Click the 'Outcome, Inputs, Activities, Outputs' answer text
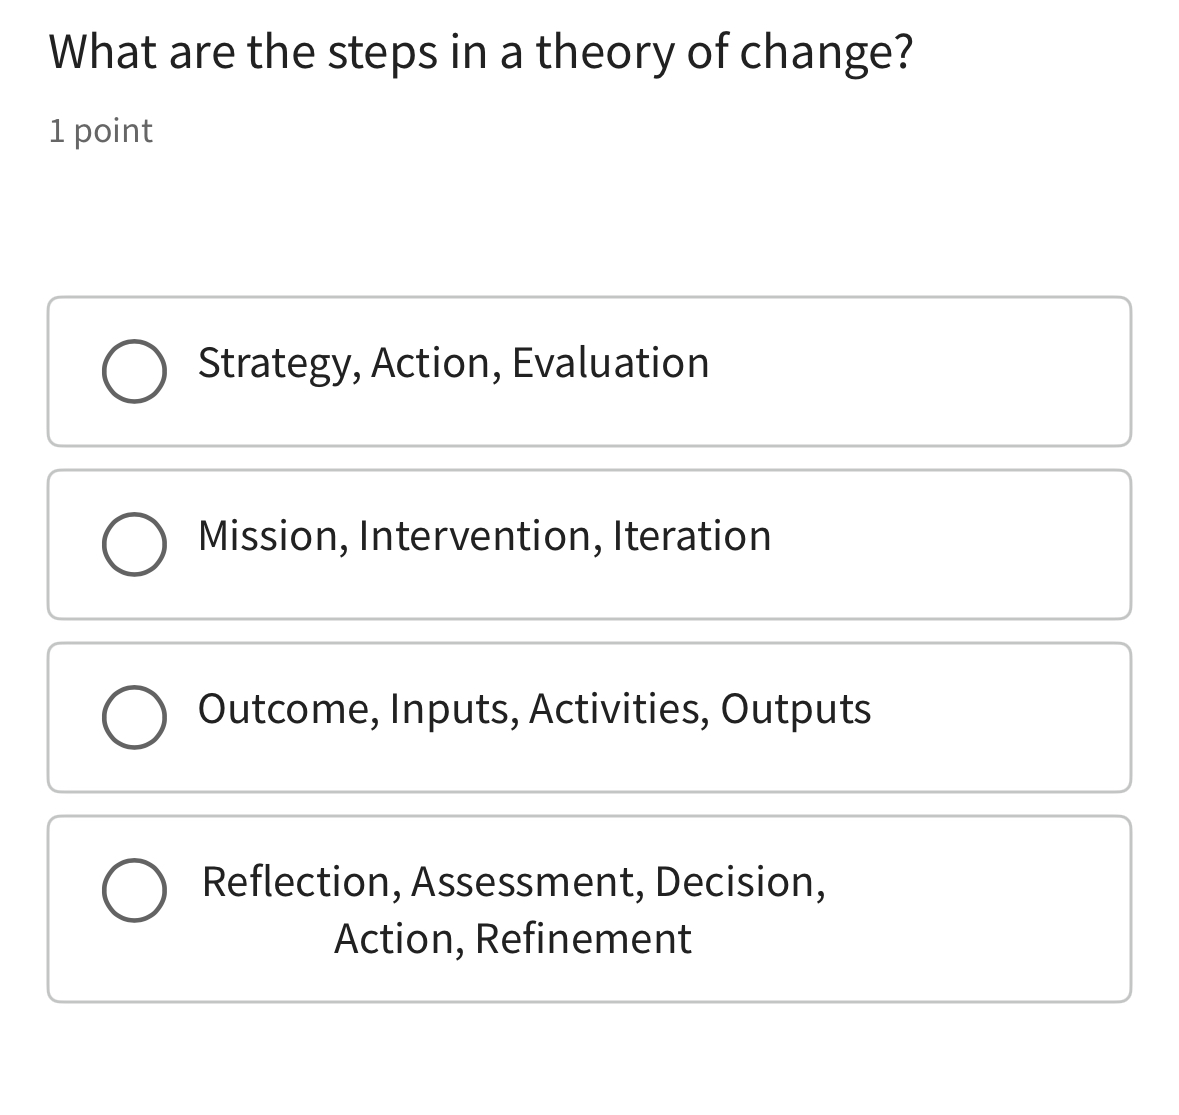 coord(534,709)
